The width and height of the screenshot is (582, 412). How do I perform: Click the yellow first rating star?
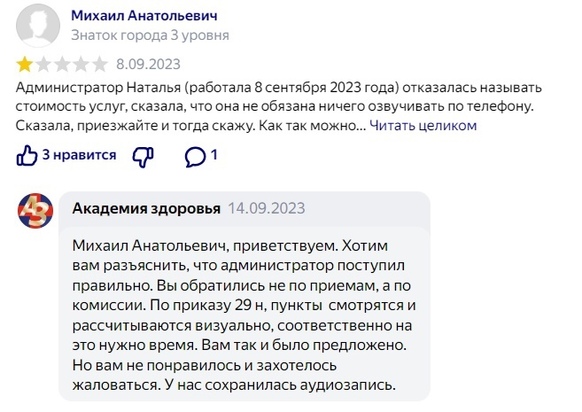point(24,64)
